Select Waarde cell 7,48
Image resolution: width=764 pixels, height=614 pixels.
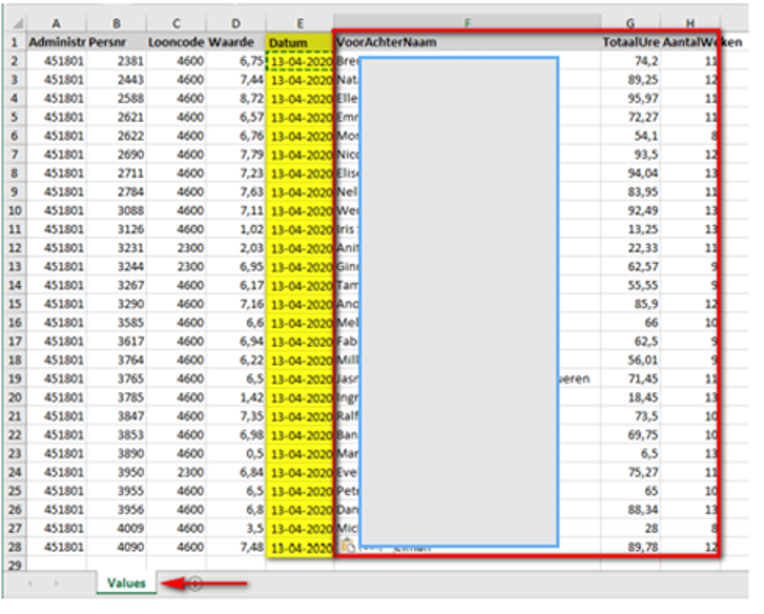(237, 547)
